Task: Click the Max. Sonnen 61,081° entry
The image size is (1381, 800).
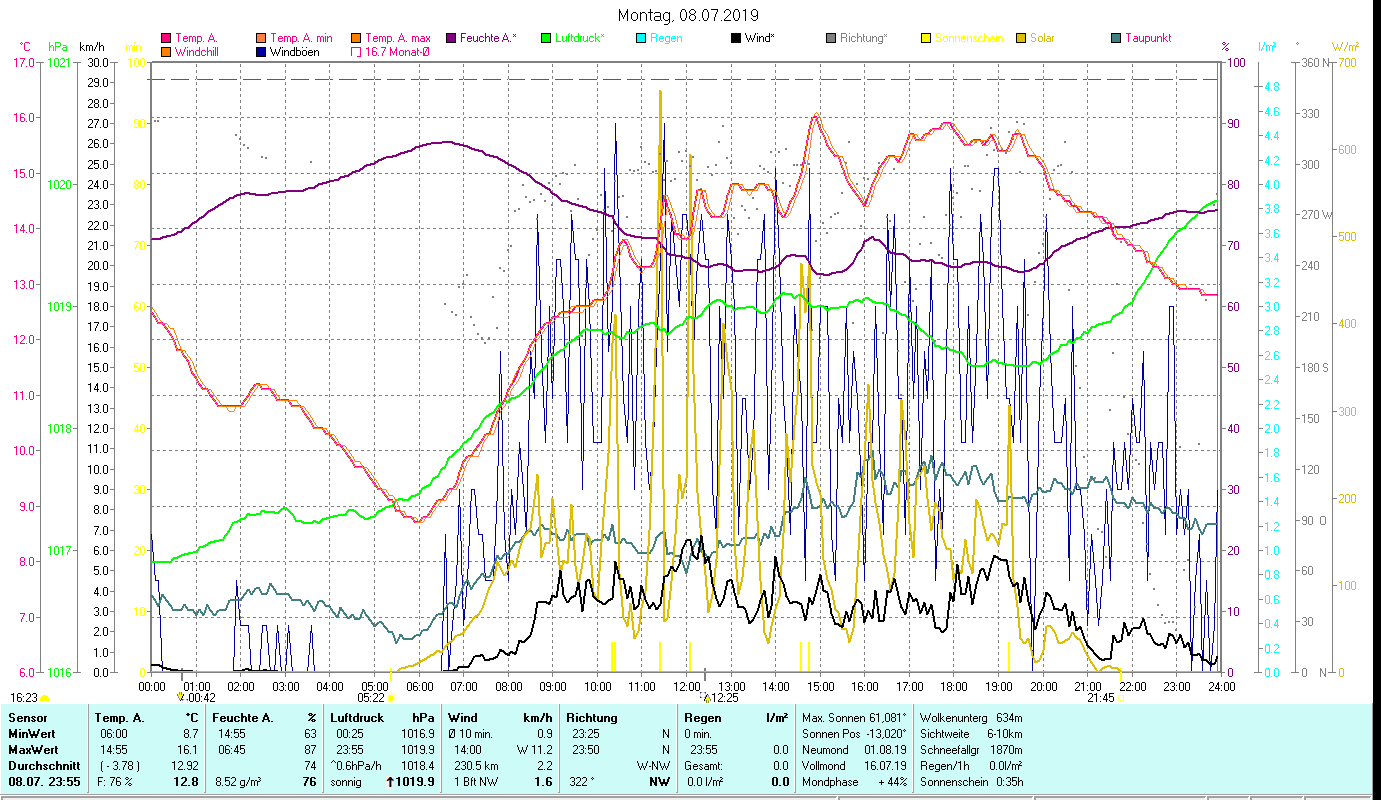Action: (x=854, y=718)
